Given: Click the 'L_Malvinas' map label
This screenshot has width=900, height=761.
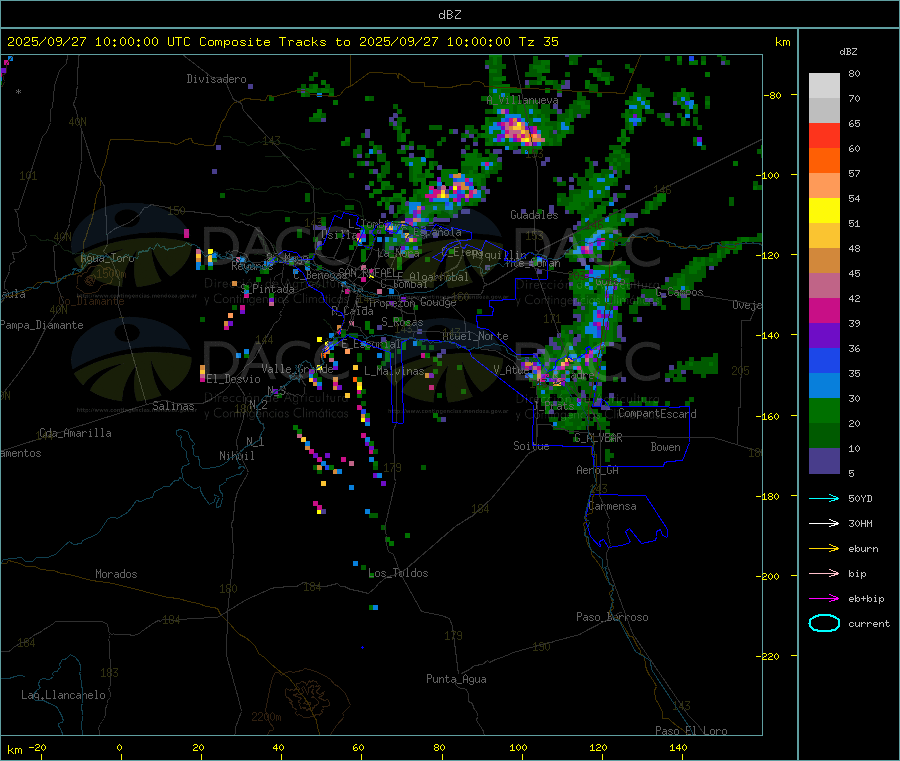Looking at the screenshot, I should (394, 371).
